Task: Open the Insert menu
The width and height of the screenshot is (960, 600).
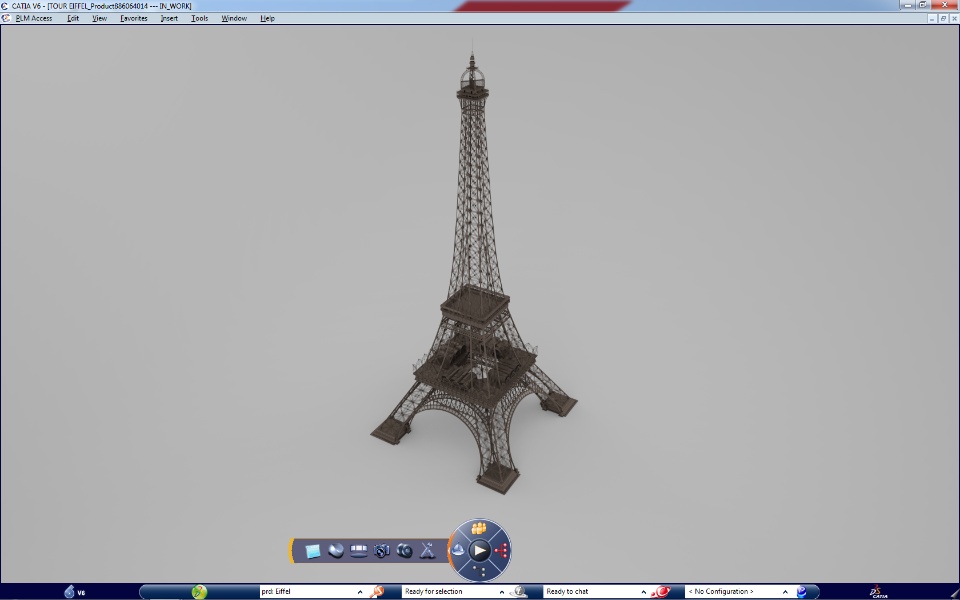Action: point(169,18)
